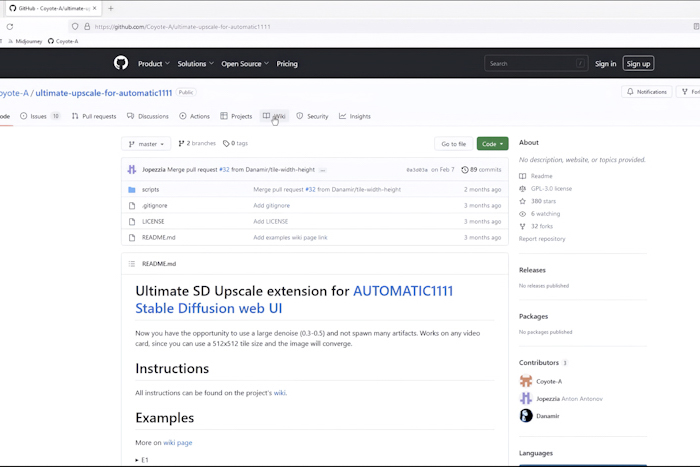Click the "Add .gitignore" commit message
The image size is (700, 467).
[x=271, y=205]
